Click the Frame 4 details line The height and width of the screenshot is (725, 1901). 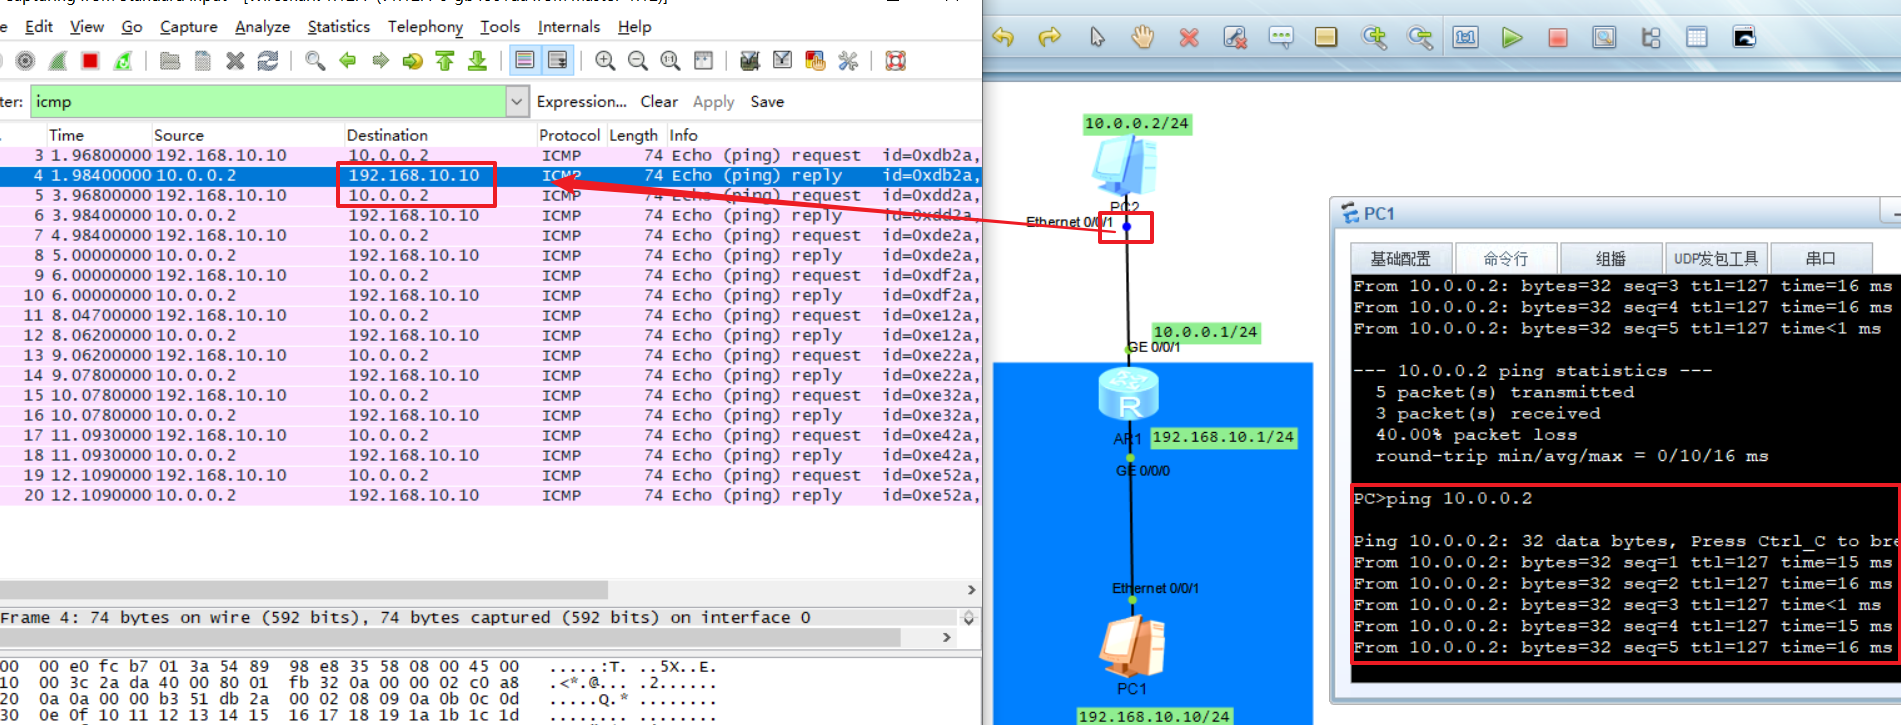click(x=480, y=617)
